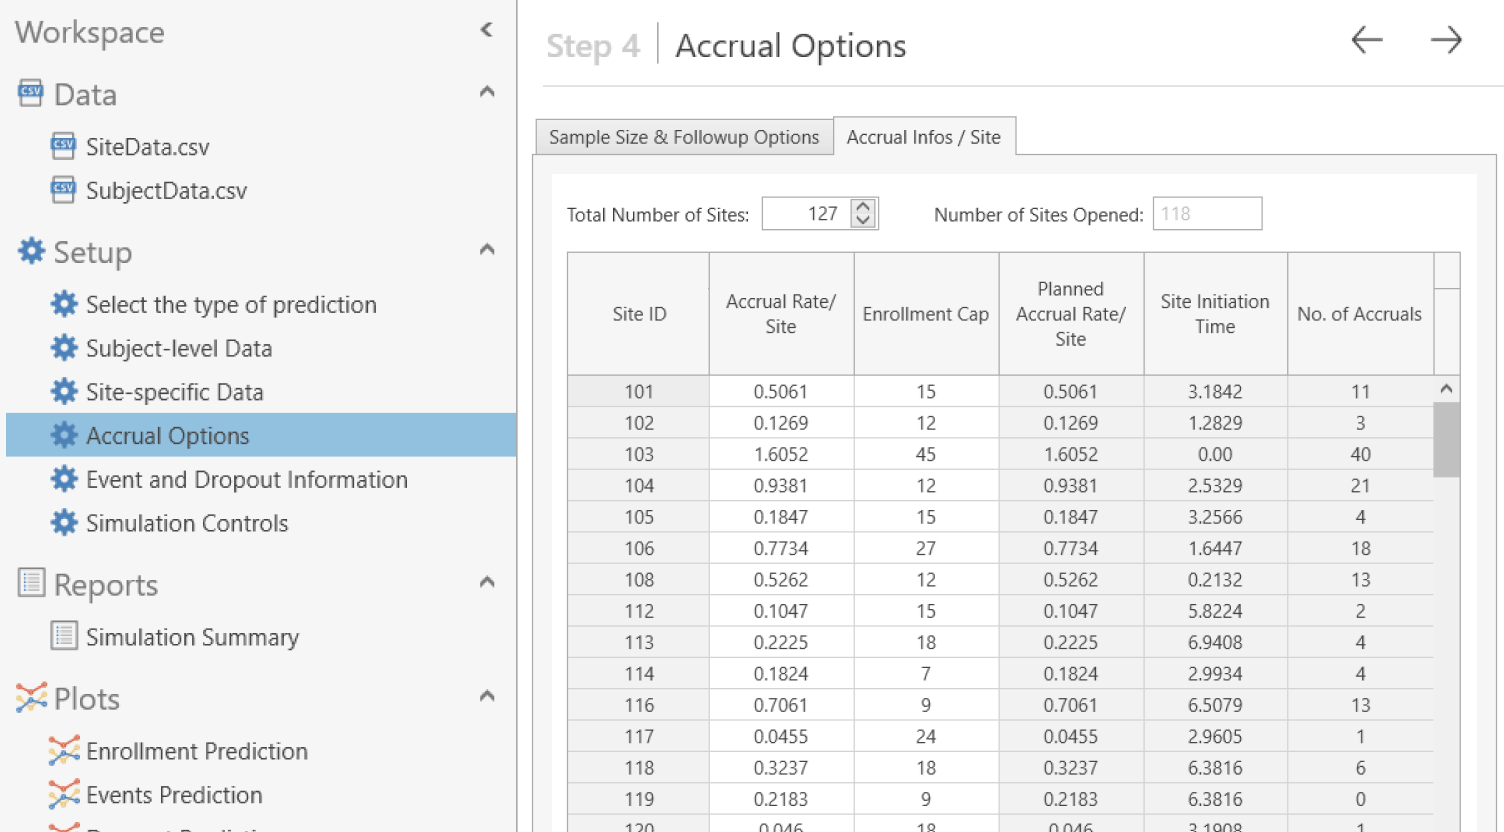The image size is (1504, 832).
Task: Decrease Total Number of Sites with down arrow
Action: click(863, 220)
